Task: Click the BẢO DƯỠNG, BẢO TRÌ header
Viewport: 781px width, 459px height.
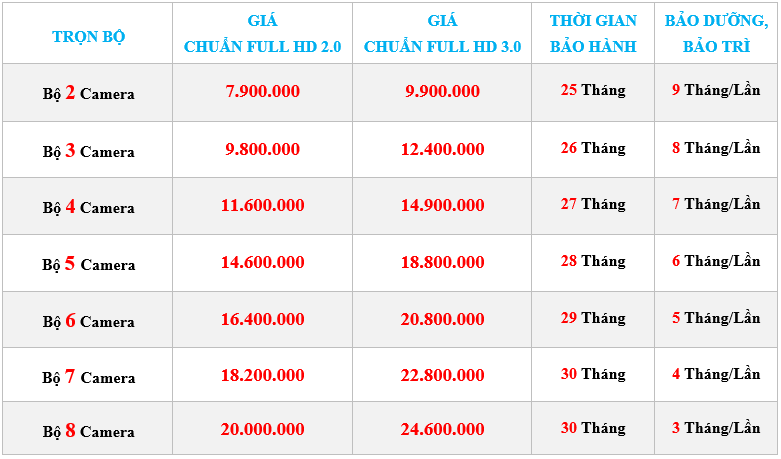Action: (716, 34)
